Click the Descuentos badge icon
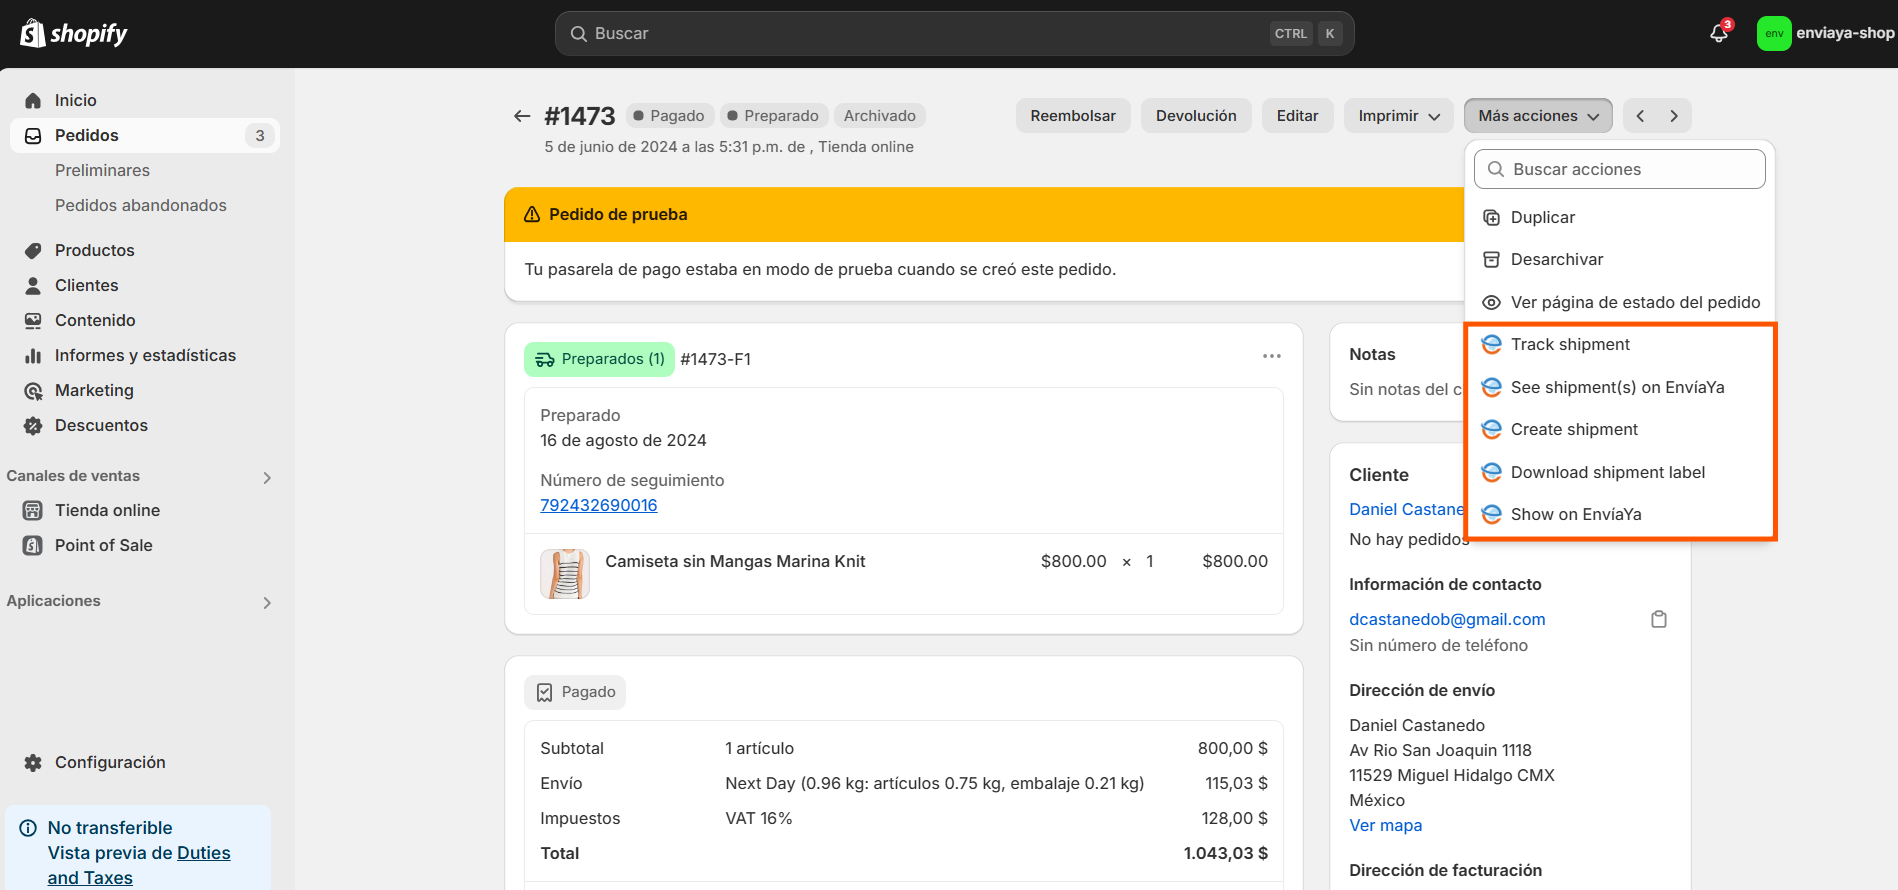1898x890 pixels. tap(33, 425)
